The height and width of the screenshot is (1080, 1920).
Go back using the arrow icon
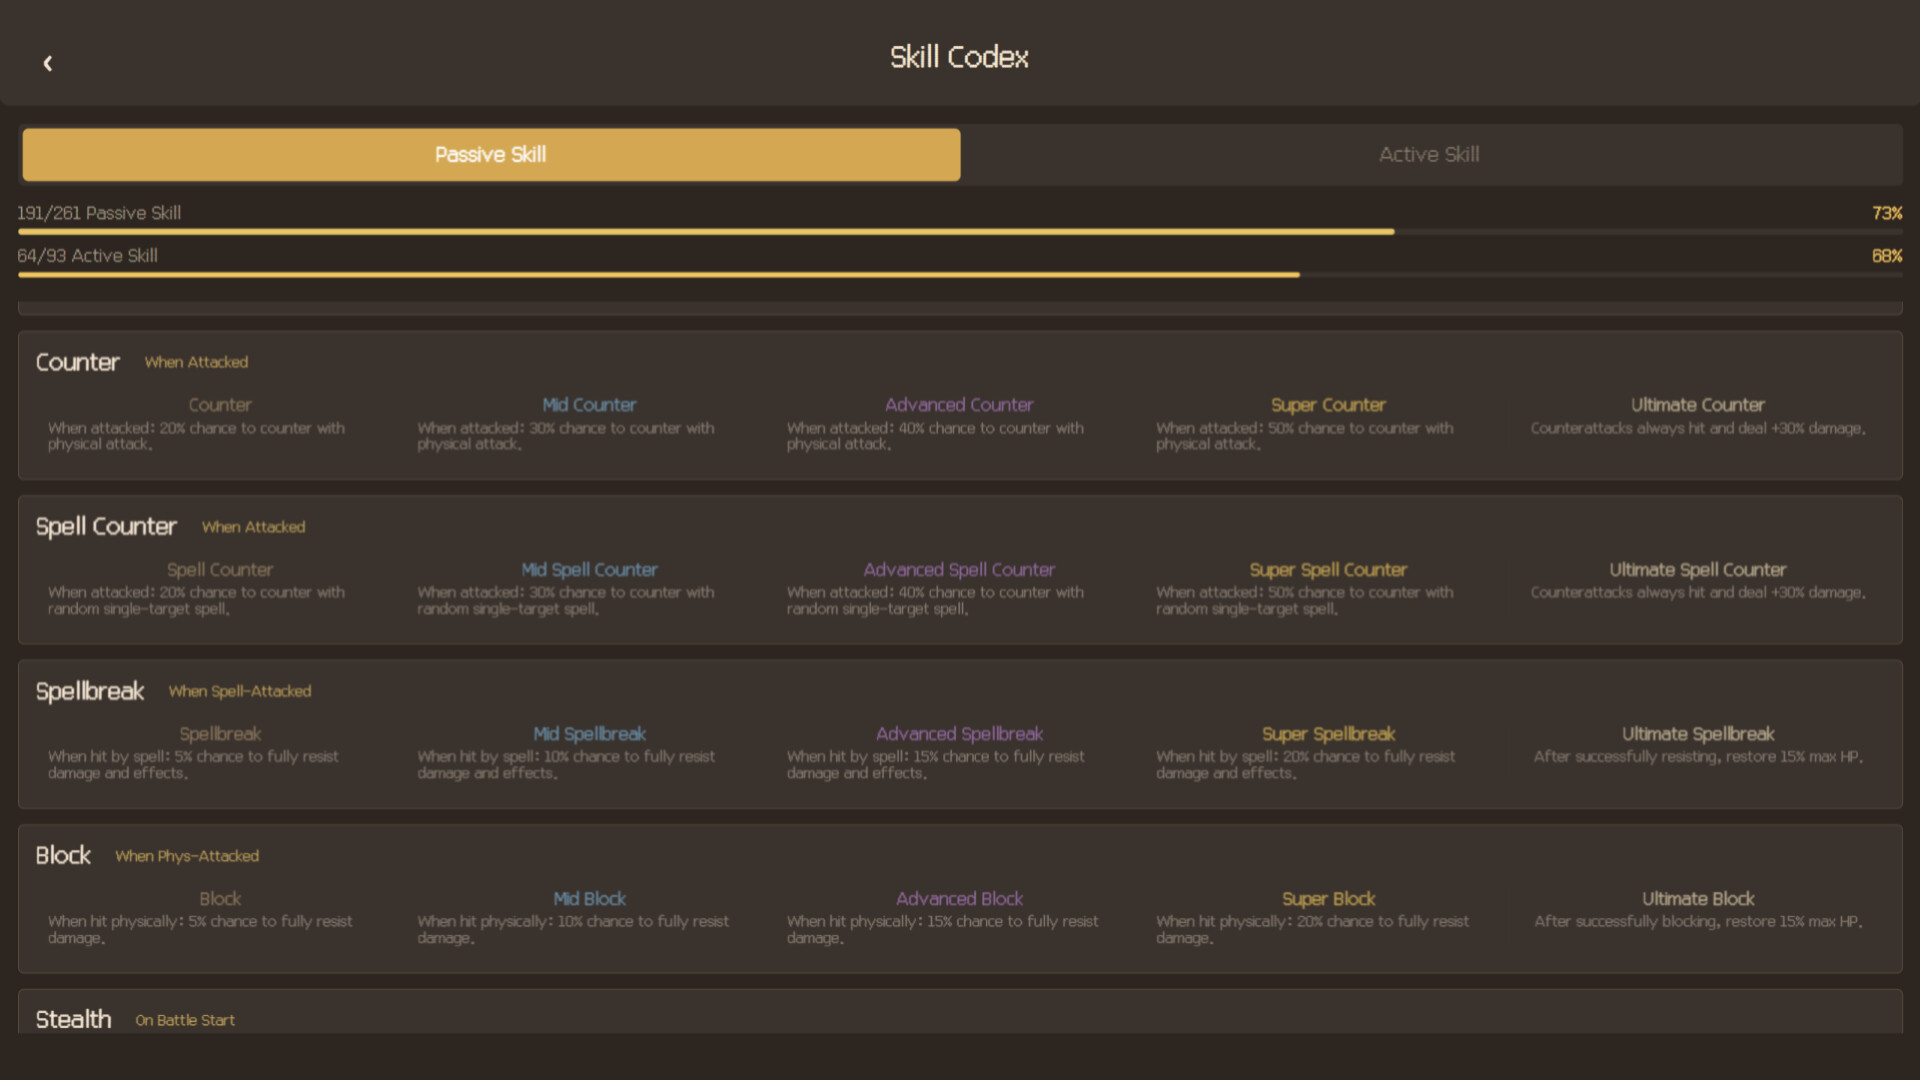tap(47, 63)
